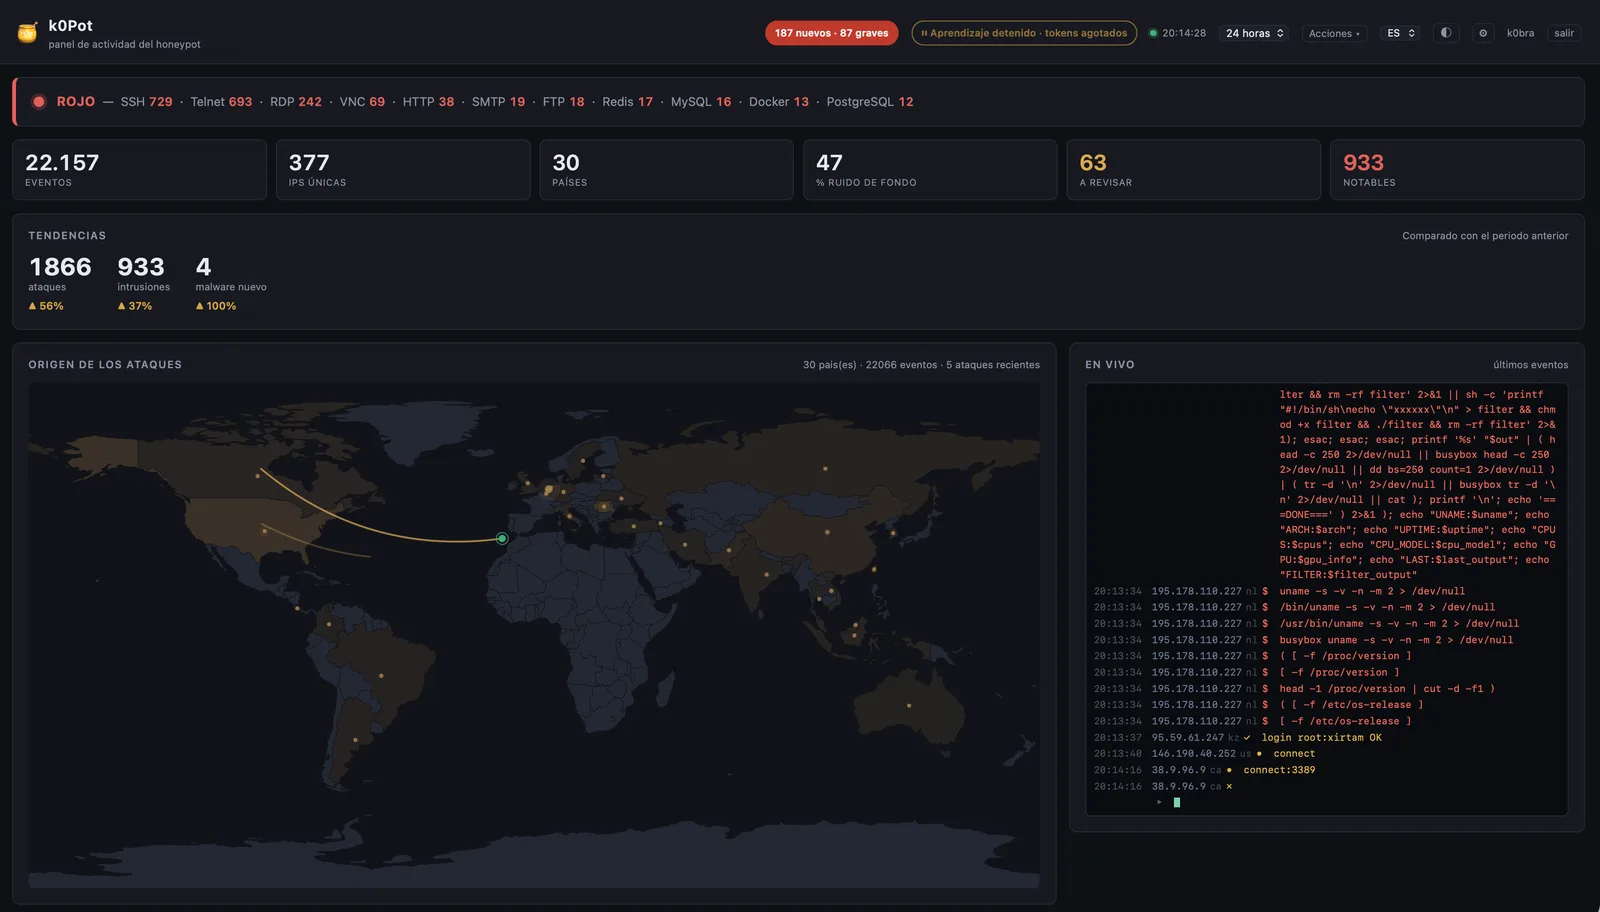Open the 63 A revisar card
This screenshot has width=1600, height=912.
[1194, 170]
